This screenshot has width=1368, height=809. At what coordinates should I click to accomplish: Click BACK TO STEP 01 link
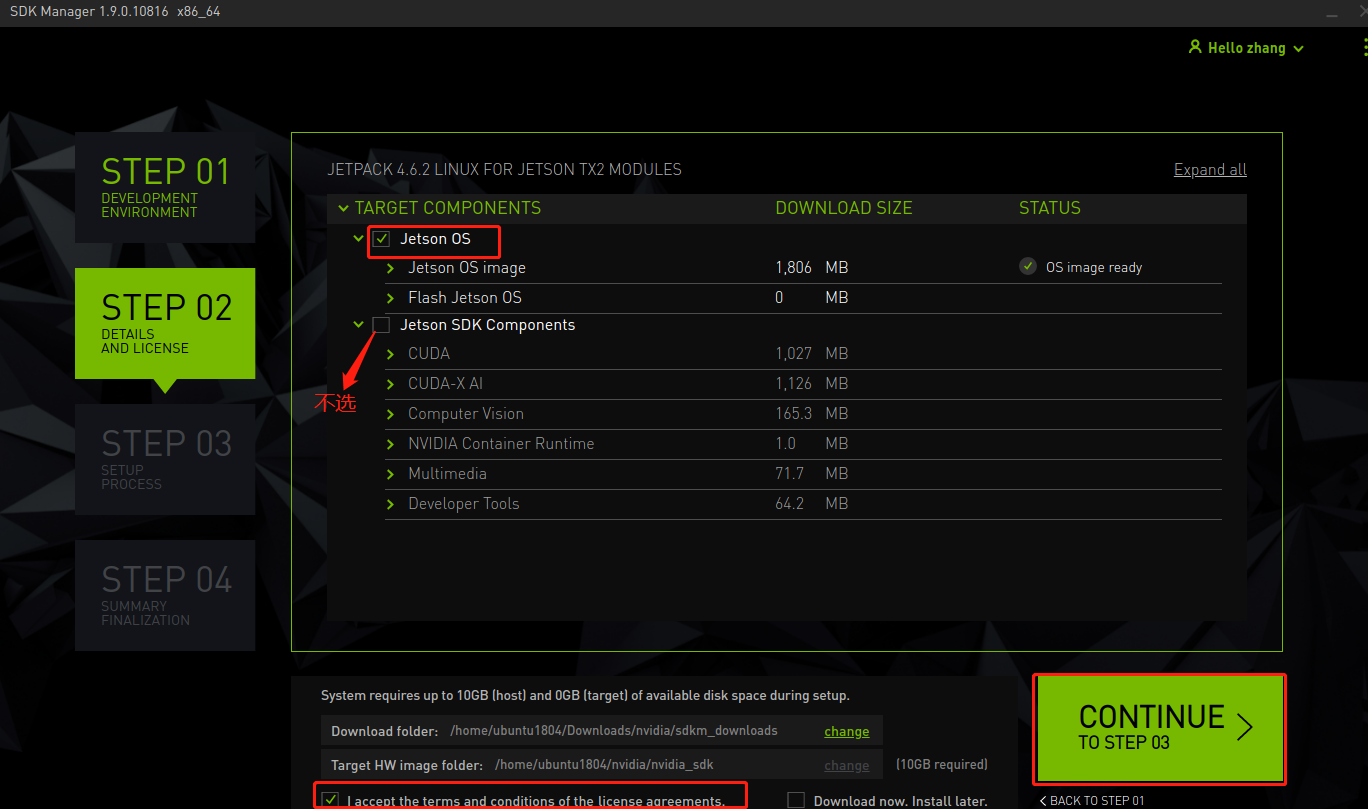[x=1092, y=801]
